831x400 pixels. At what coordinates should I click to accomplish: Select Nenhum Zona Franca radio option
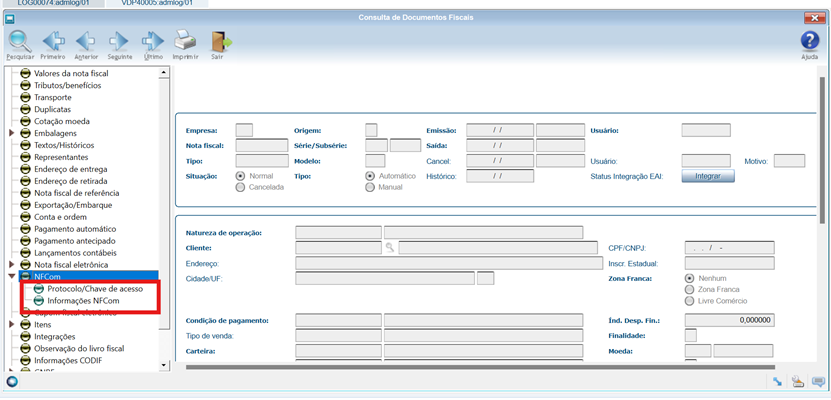[689, 278]
